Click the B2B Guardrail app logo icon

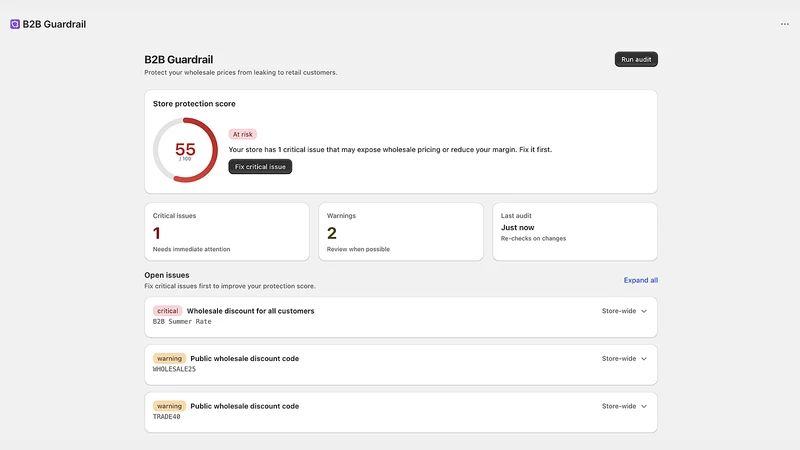(x=15, y=24)
